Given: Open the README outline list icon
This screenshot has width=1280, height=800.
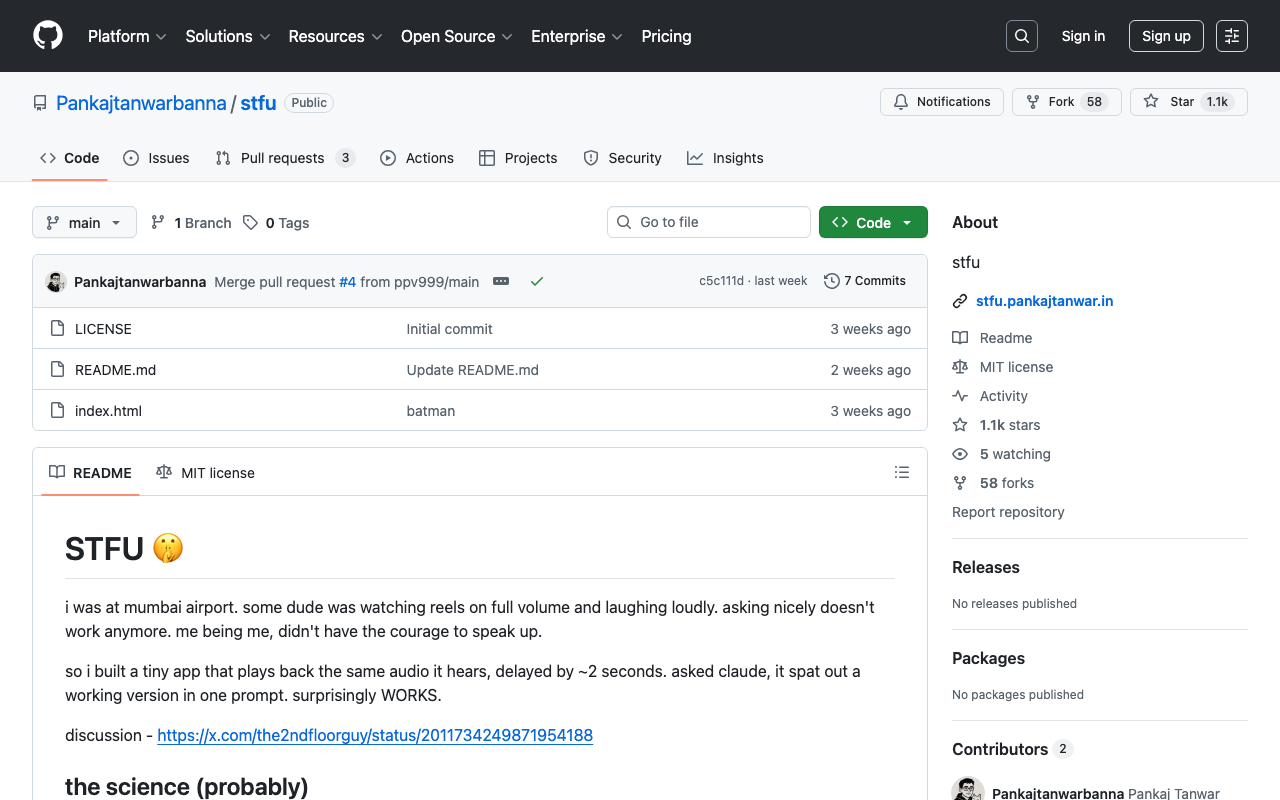Looking at the screenshot, I should tap(901, 472).
